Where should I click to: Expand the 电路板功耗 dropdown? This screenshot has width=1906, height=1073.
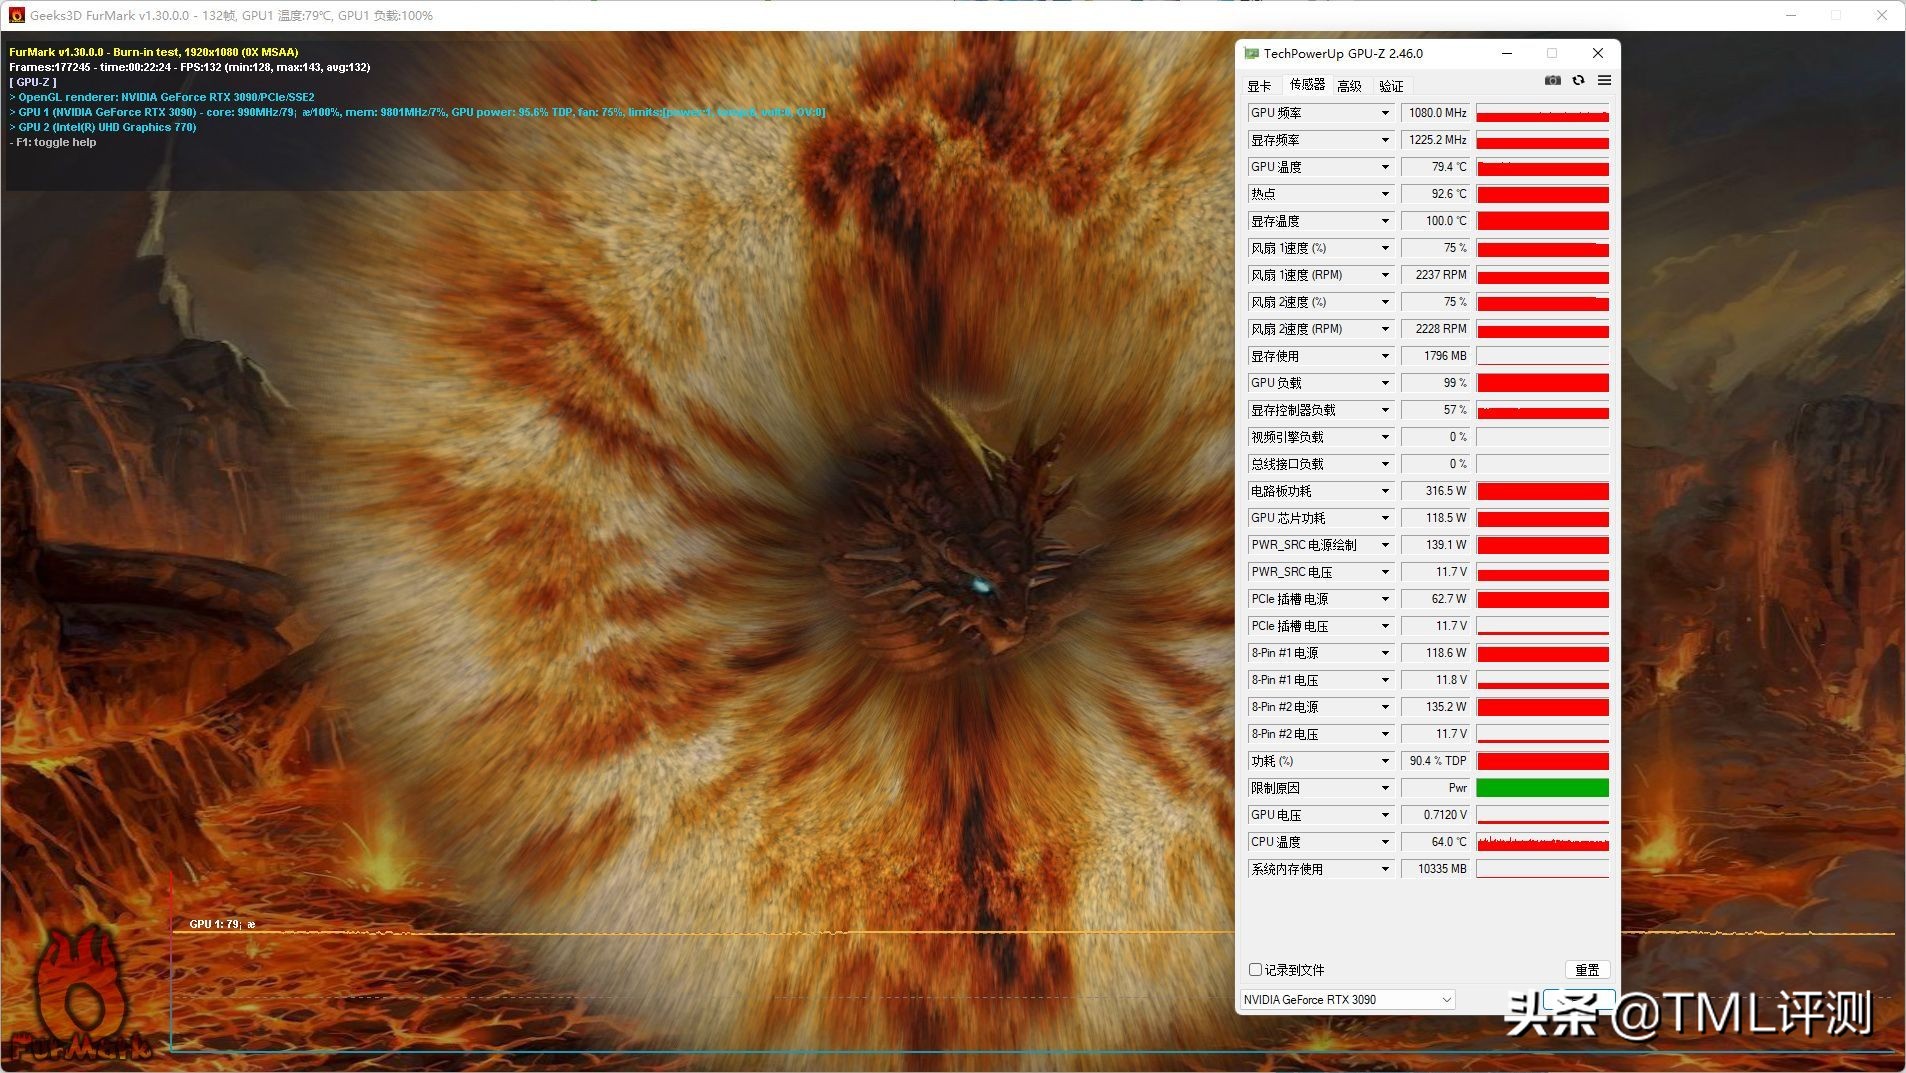click(x=1385, y=491)
